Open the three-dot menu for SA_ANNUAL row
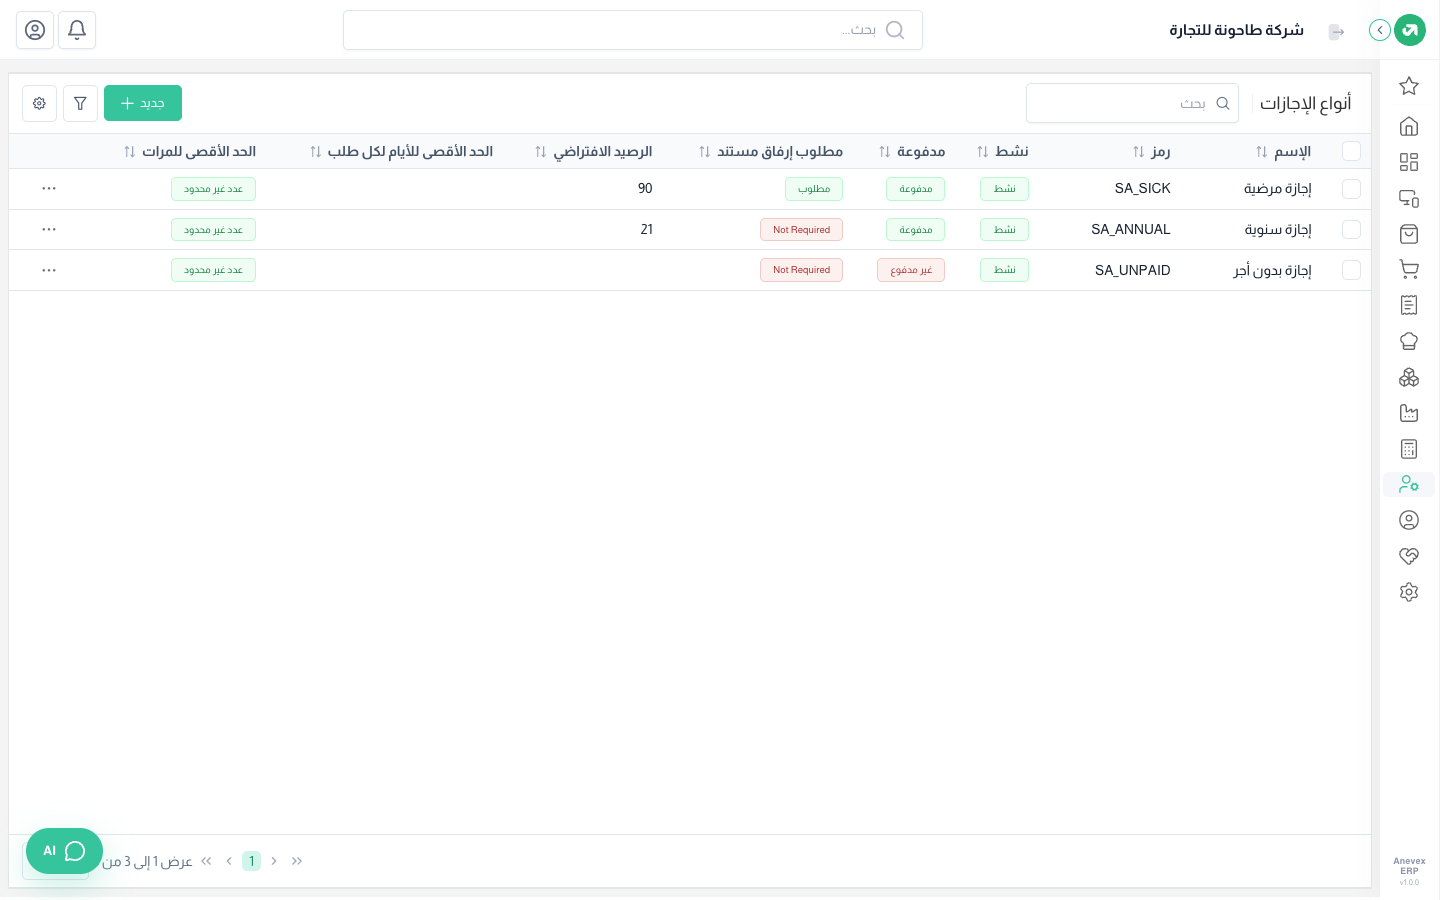 pyautogui.click(x=49, y=229)
